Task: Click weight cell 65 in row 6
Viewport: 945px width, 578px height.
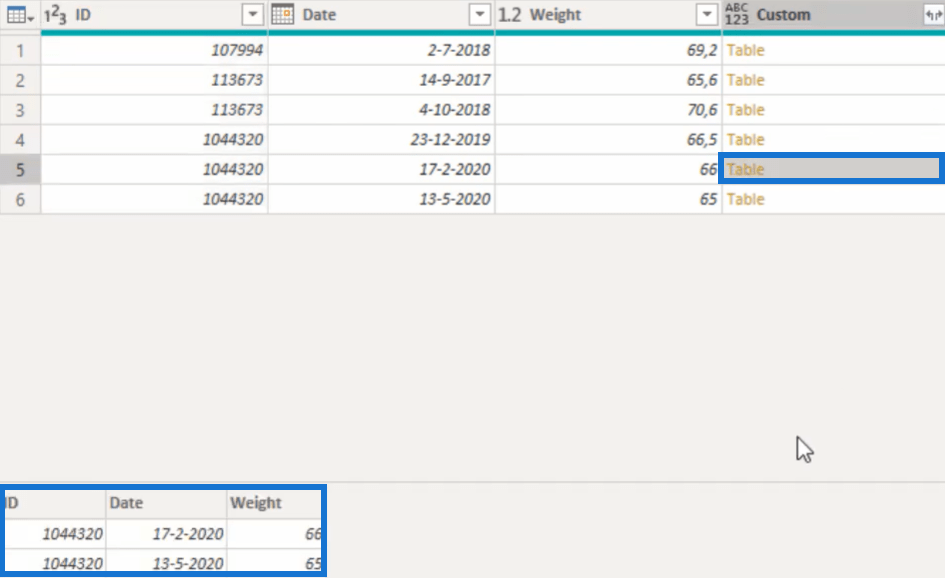Action: (608, 199)
